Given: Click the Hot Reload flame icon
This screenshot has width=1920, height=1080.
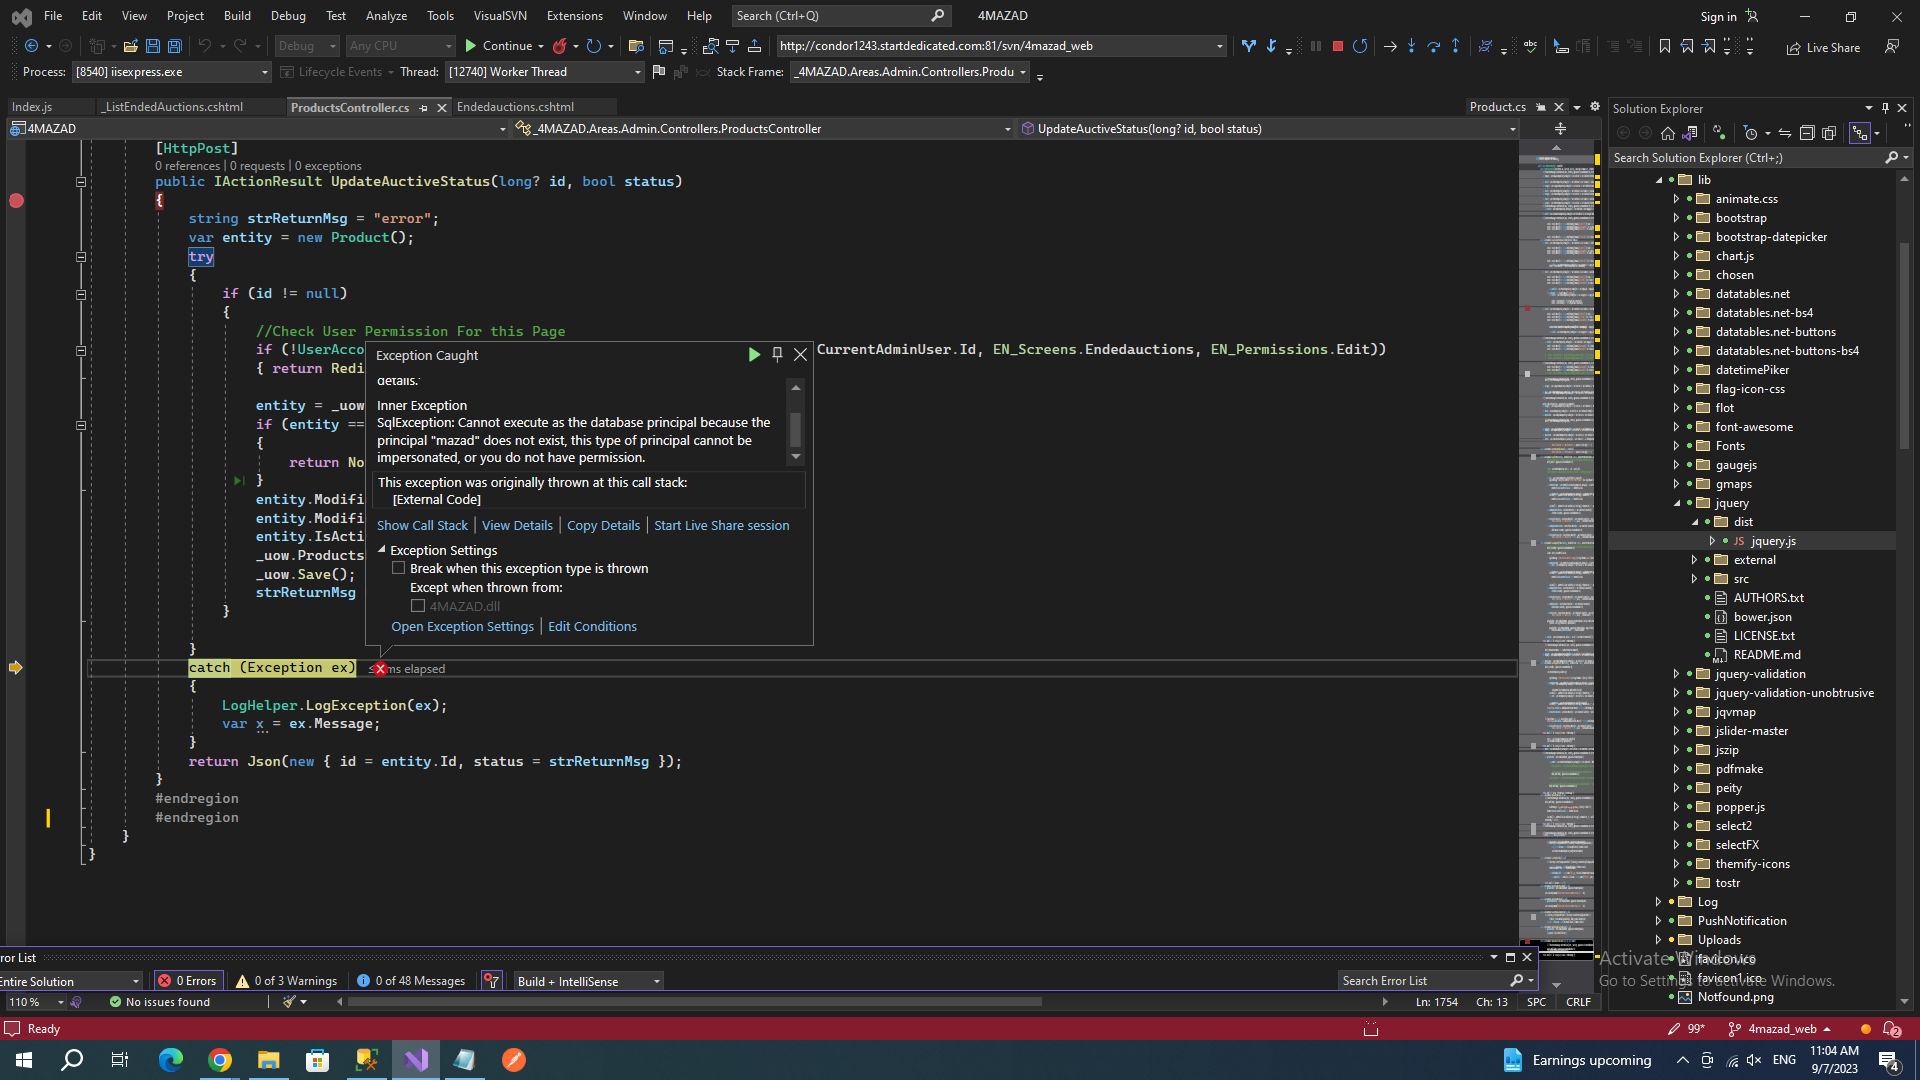Looking at the screenshot, I should pyautogui.click(x=560, y=46).
